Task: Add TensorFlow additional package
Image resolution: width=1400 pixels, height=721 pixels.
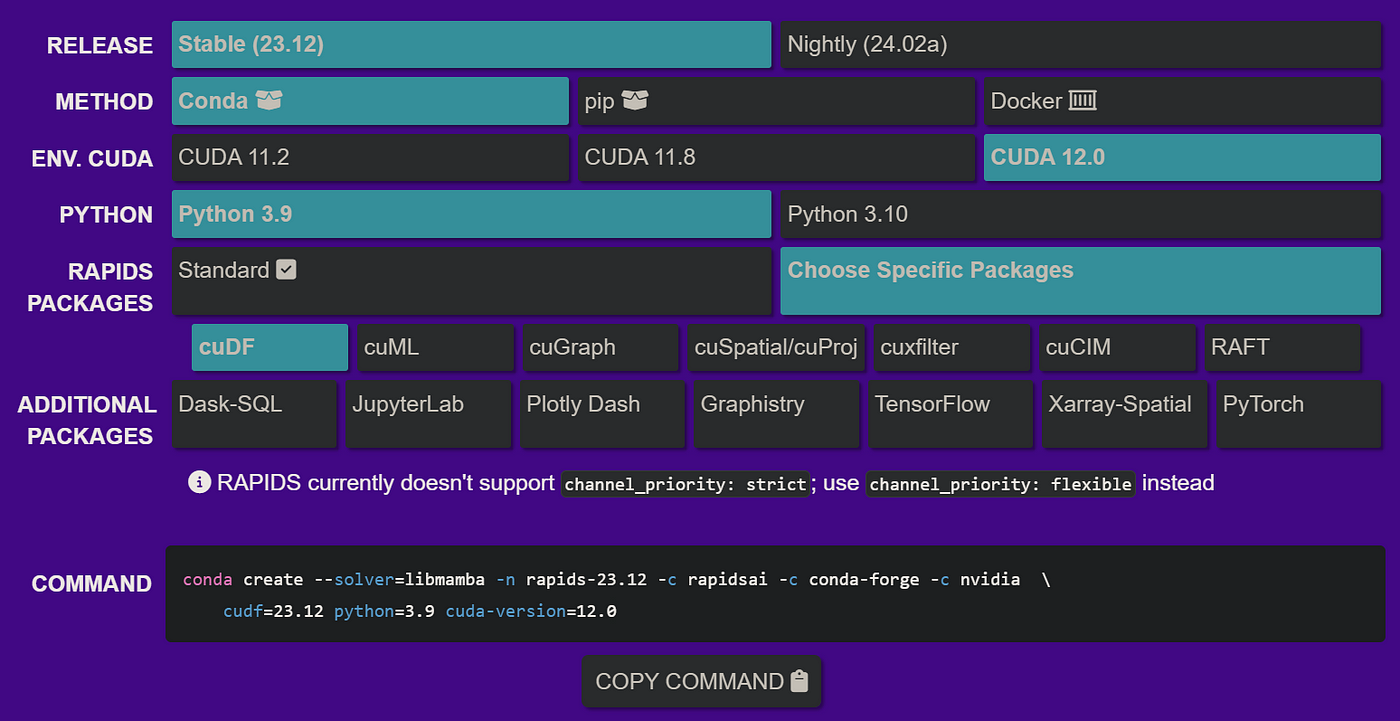Action: point(950,412)
